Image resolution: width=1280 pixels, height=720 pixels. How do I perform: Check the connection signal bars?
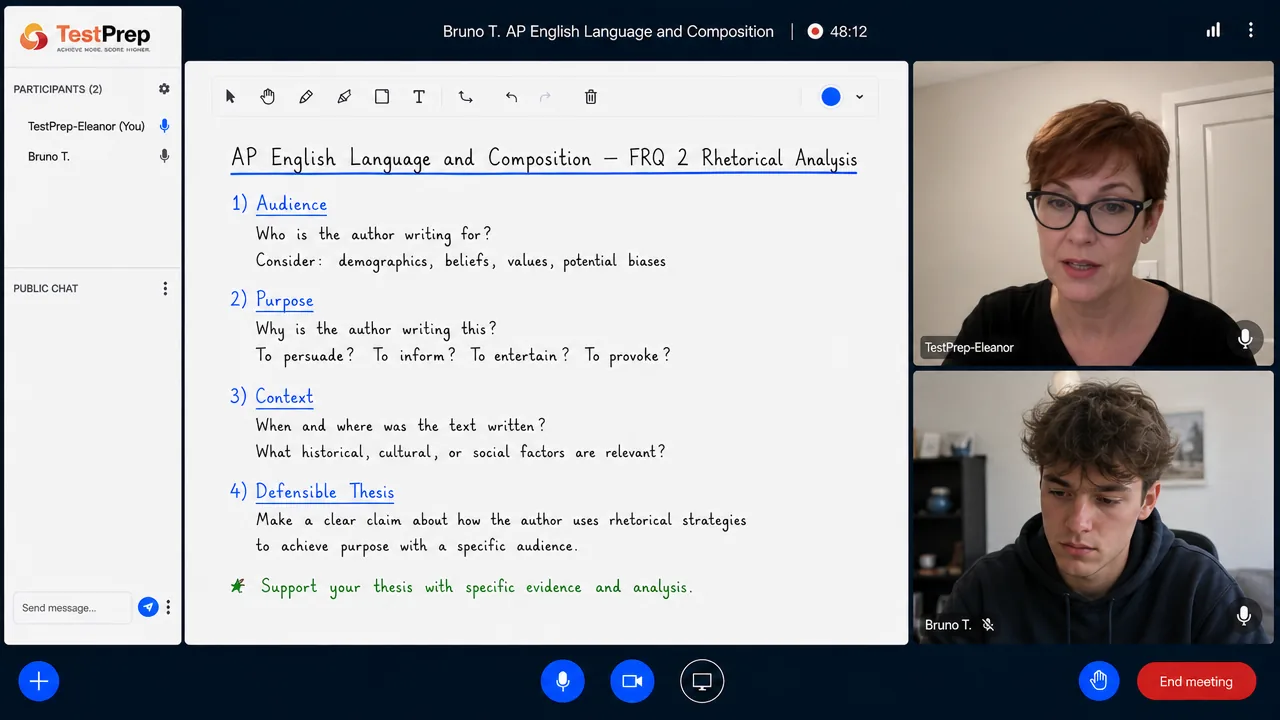tap(1213, 31)
